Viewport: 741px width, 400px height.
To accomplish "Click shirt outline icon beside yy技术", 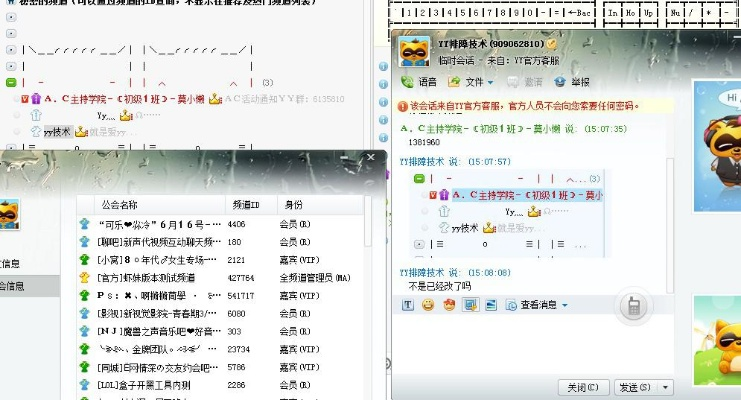I will click(x=36, y=132).
